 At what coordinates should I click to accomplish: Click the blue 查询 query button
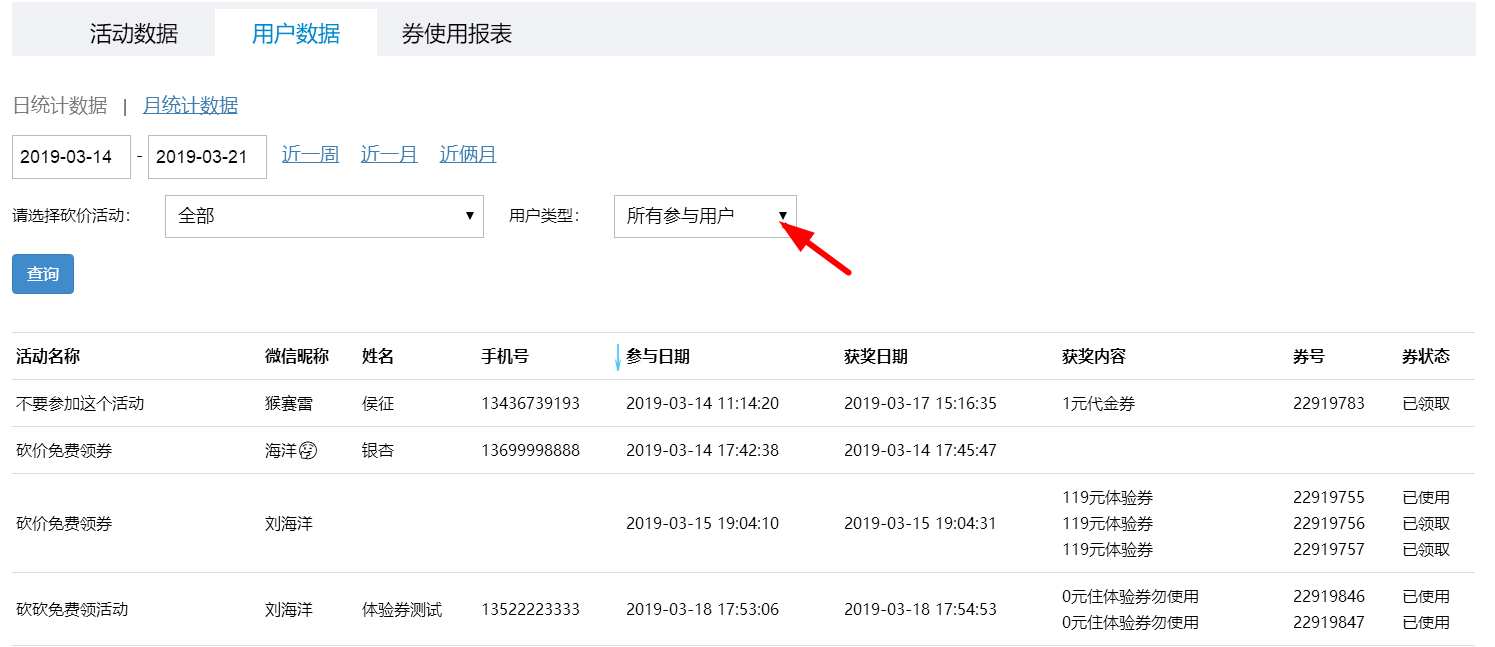coord(42,273)
